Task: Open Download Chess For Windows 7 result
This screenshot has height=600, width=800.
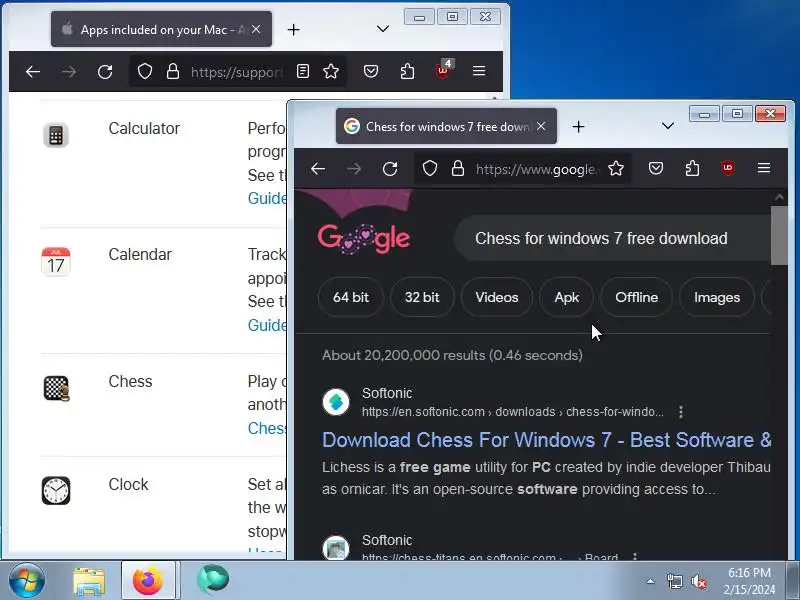Action: (x=546, y=440)
